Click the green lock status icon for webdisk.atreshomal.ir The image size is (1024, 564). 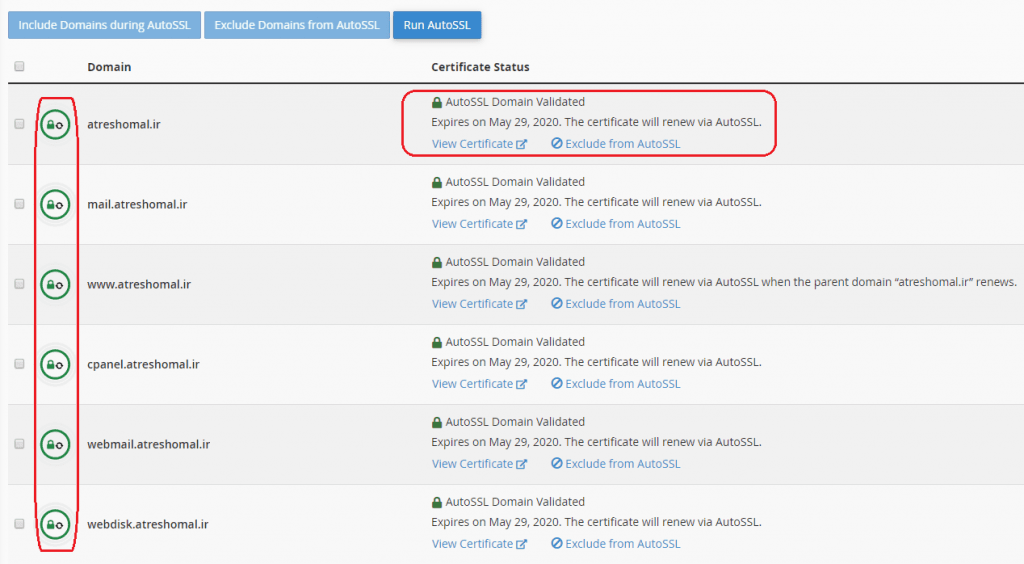click(55, 524)
